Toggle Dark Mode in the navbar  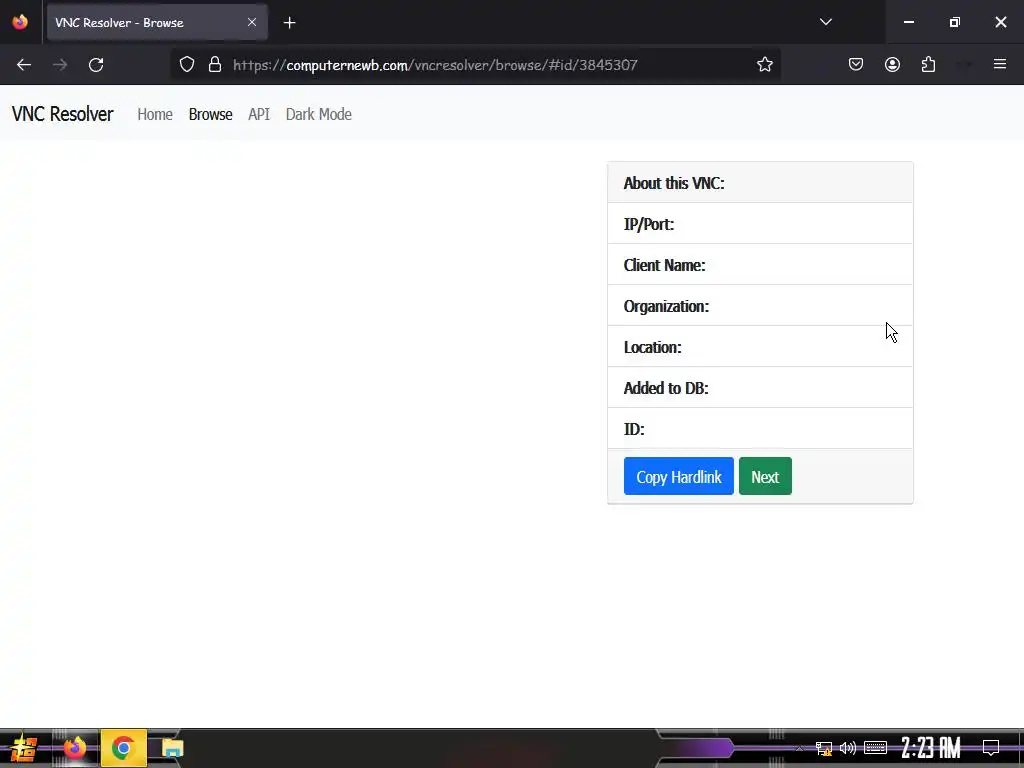point(319,114)
